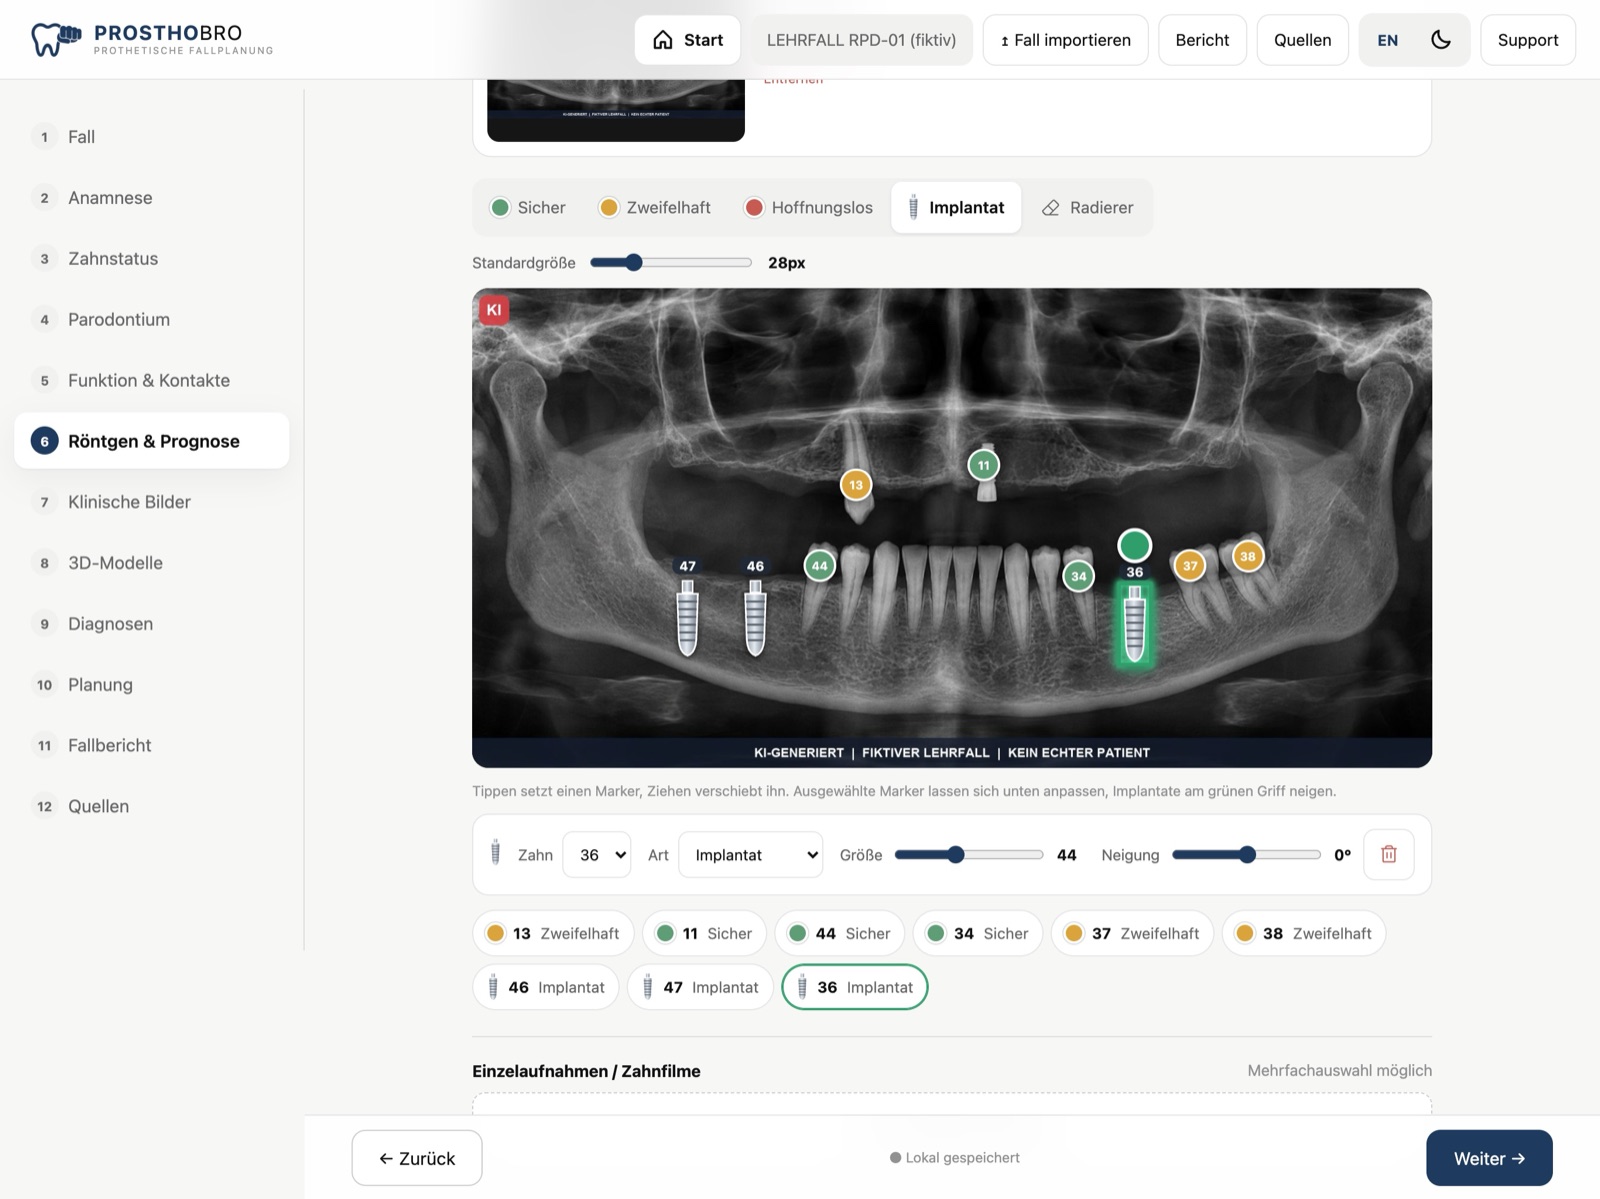This screenshot has width=1600, height=1199.
Task: Open the Bericht page
Action: click(1202, 40)
